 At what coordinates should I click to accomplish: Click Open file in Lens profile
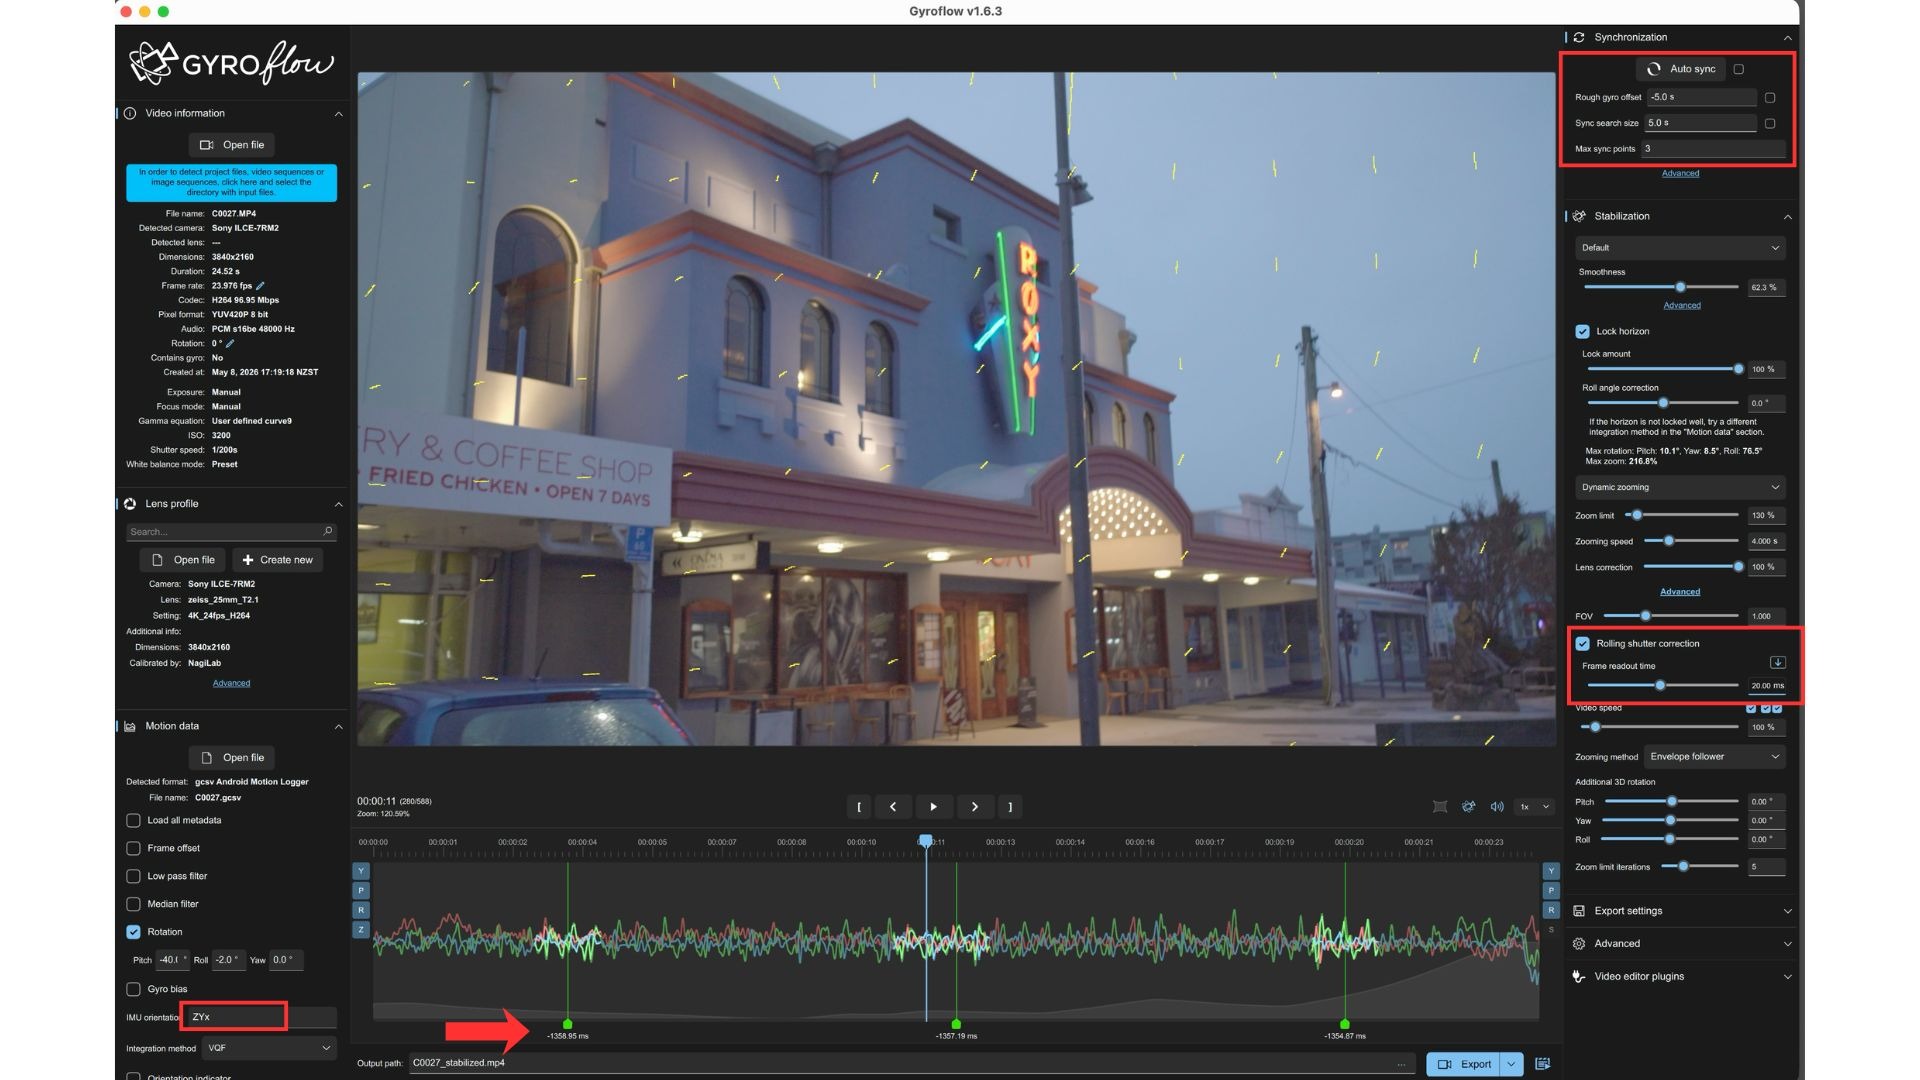182,560
